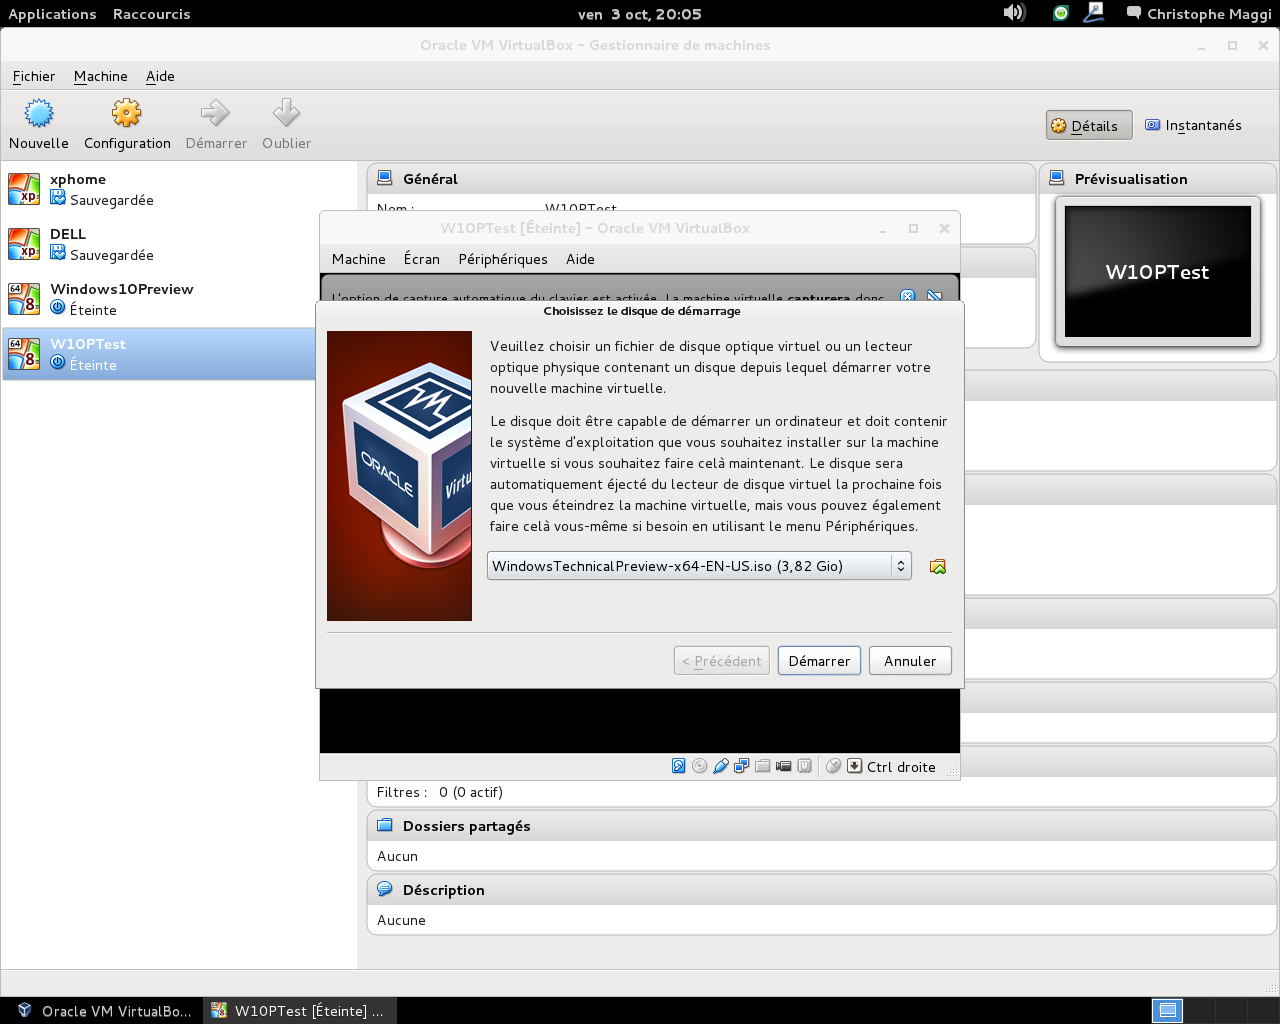
Task: Click the Filtres 0 (0 actif) text
Action: pyautogui.click(x=440, y=792)
